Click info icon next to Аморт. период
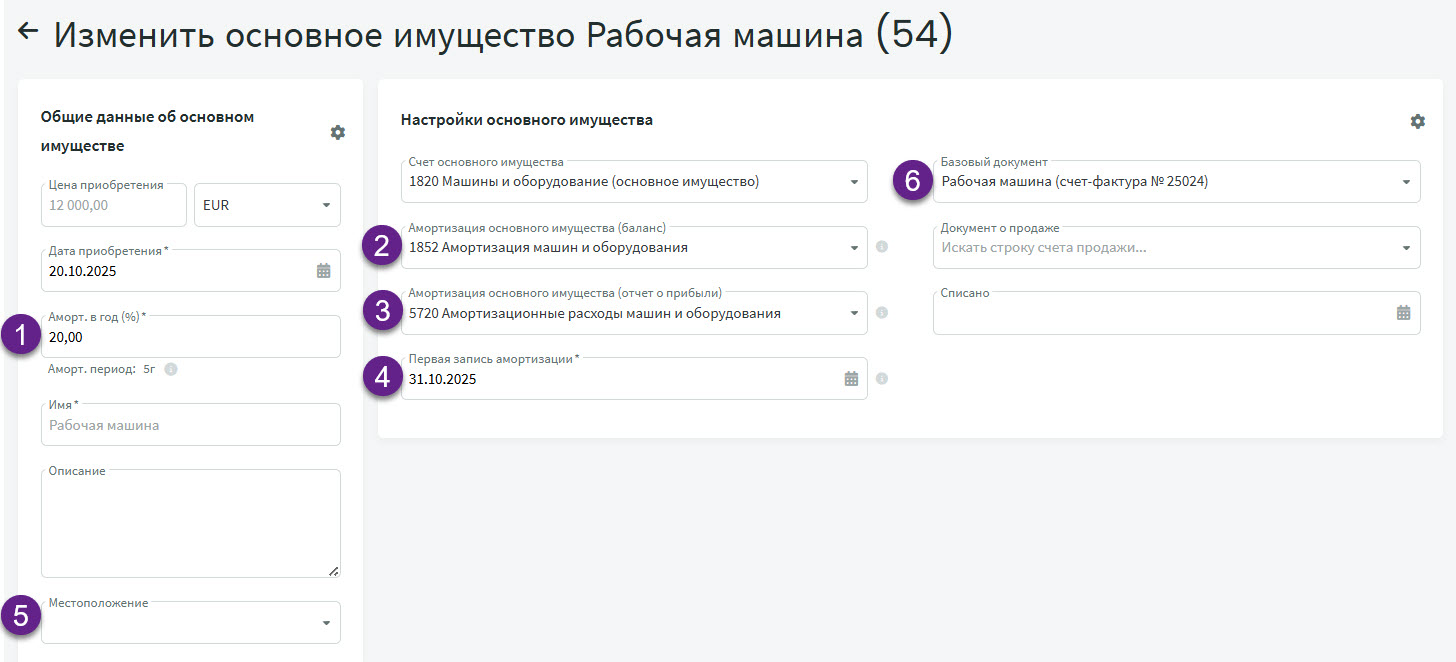This screenshot has width=1456, height=662. [x=171, y=369]
